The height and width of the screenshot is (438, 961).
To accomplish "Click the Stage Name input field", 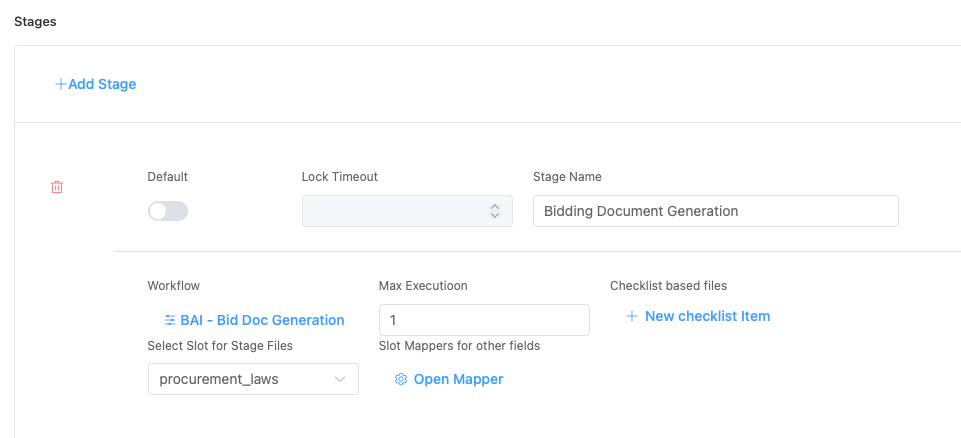I will (716, 211).
